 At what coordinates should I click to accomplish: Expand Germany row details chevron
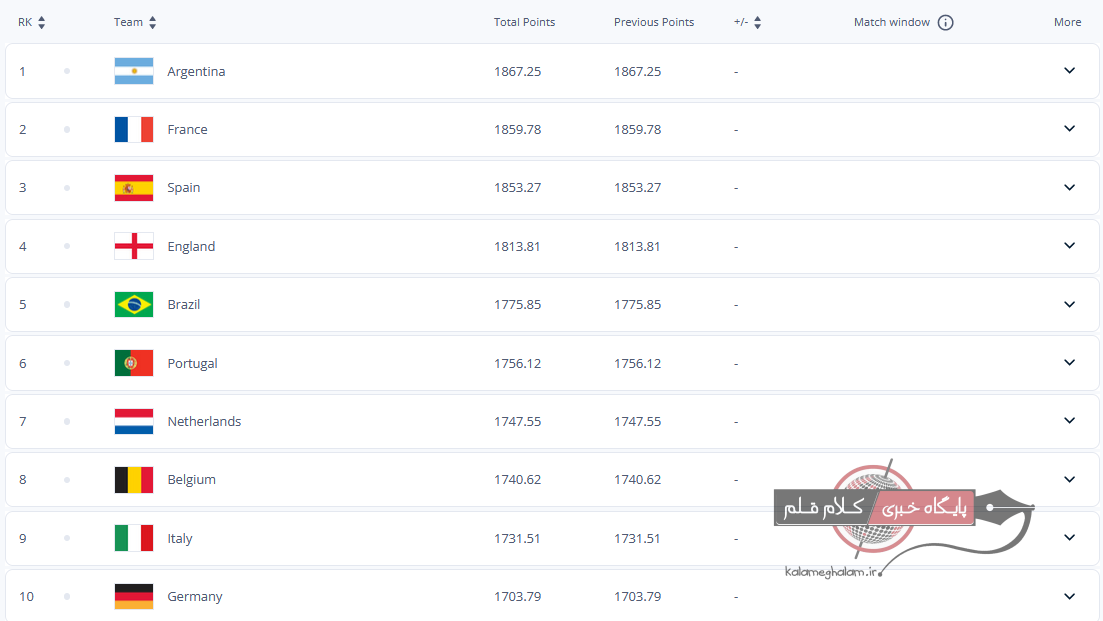[1069, 596]
